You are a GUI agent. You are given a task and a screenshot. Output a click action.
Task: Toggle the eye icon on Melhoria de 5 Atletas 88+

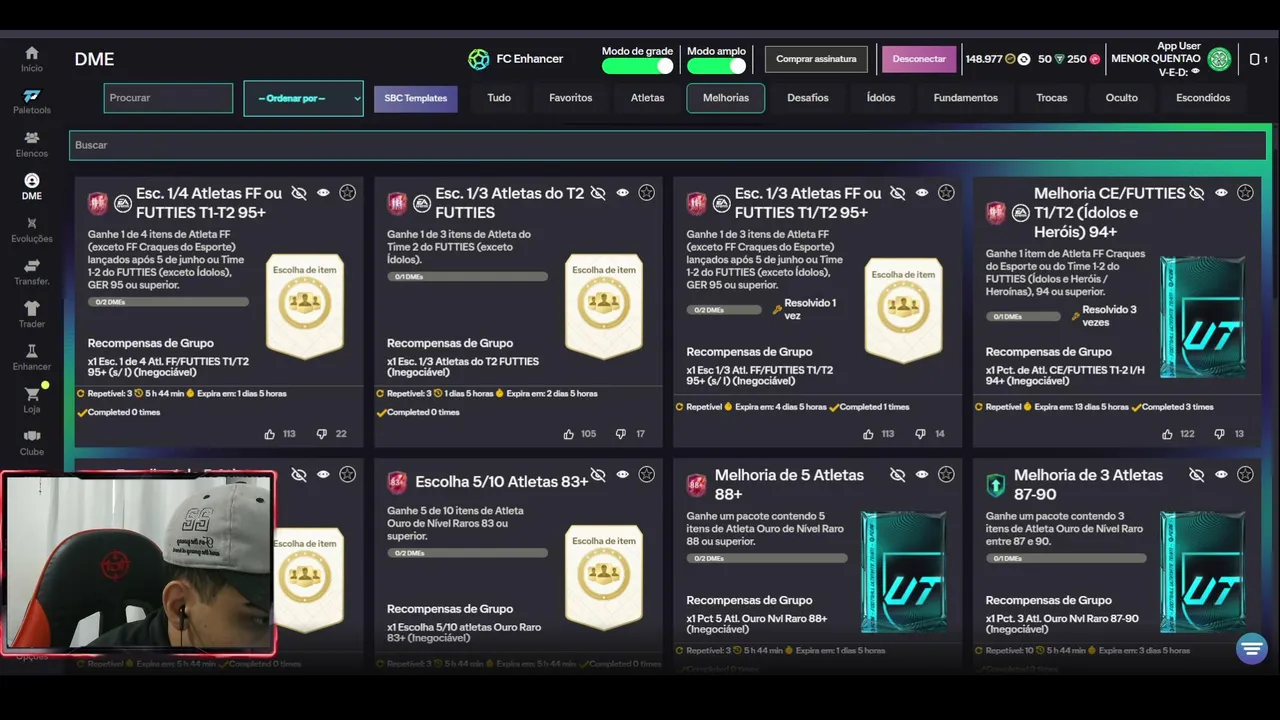click(922, 475)
